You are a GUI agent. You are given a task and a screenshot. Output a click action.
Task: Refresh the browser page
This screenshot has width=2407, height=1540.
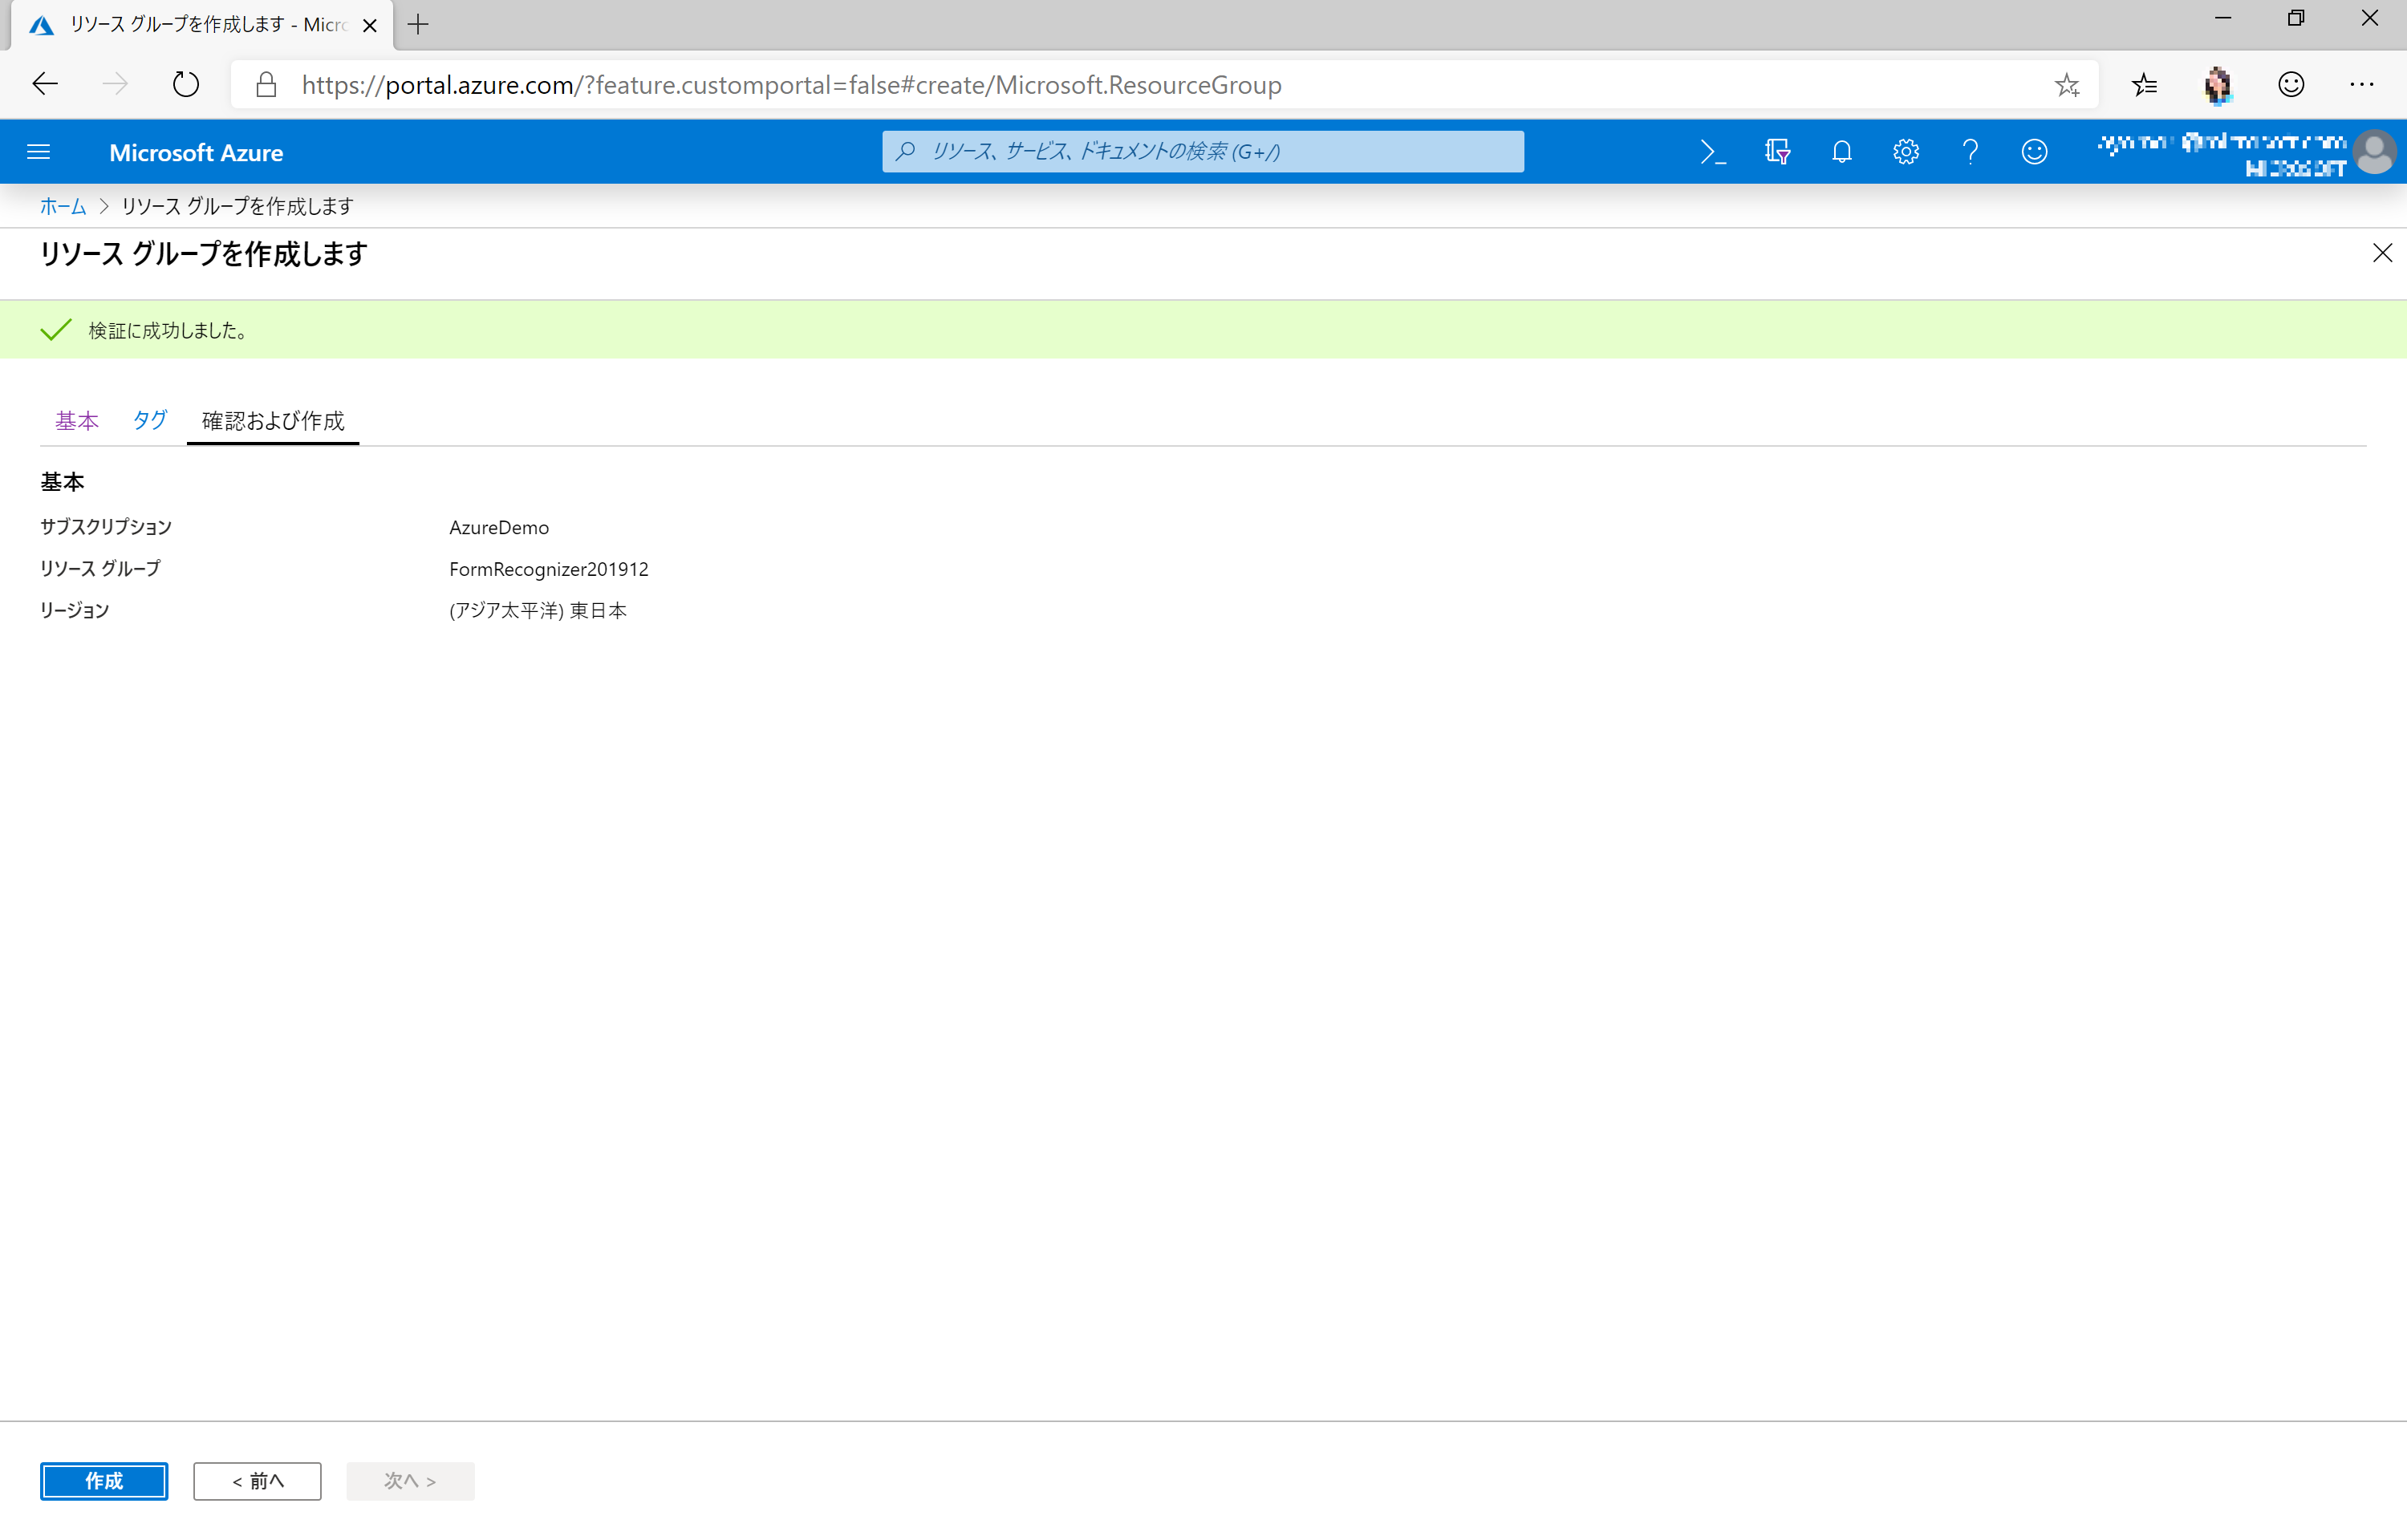pos(186,85)
